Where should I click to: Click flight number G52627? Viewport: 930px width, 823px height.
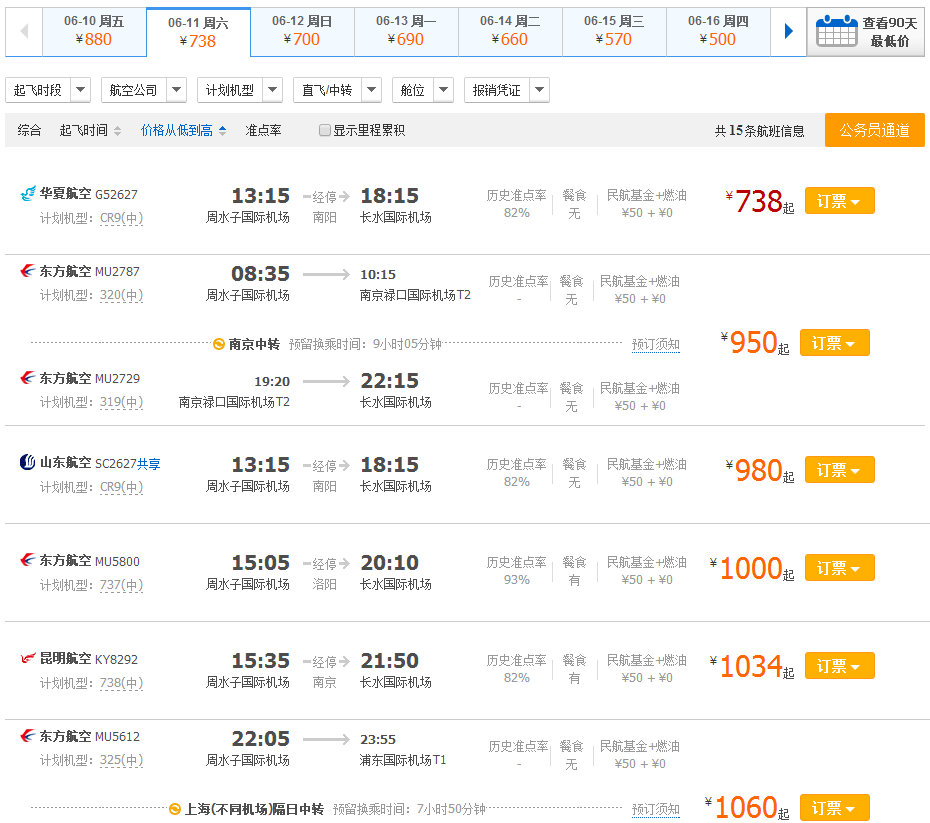[116, 194]
